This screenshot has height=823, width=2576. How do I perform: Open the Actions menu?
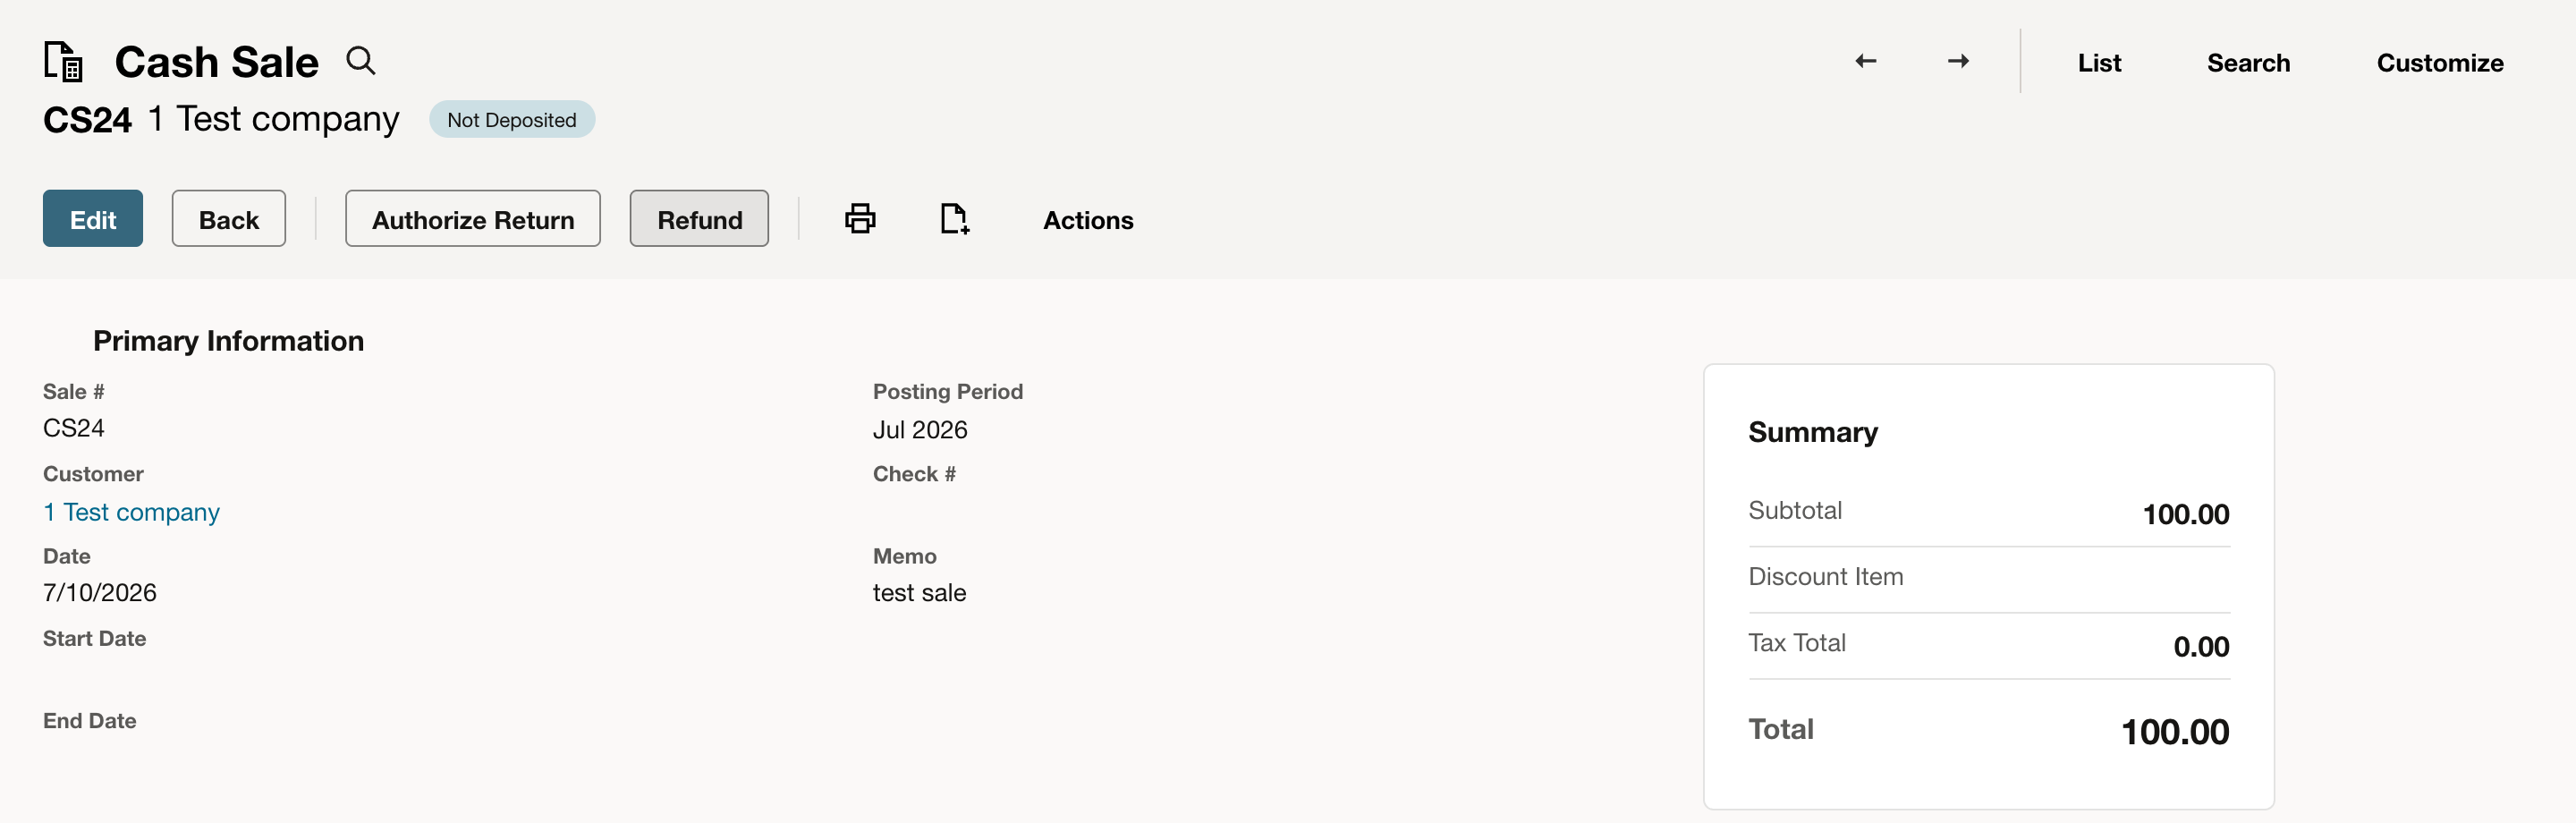click(x=1088, y=220)
